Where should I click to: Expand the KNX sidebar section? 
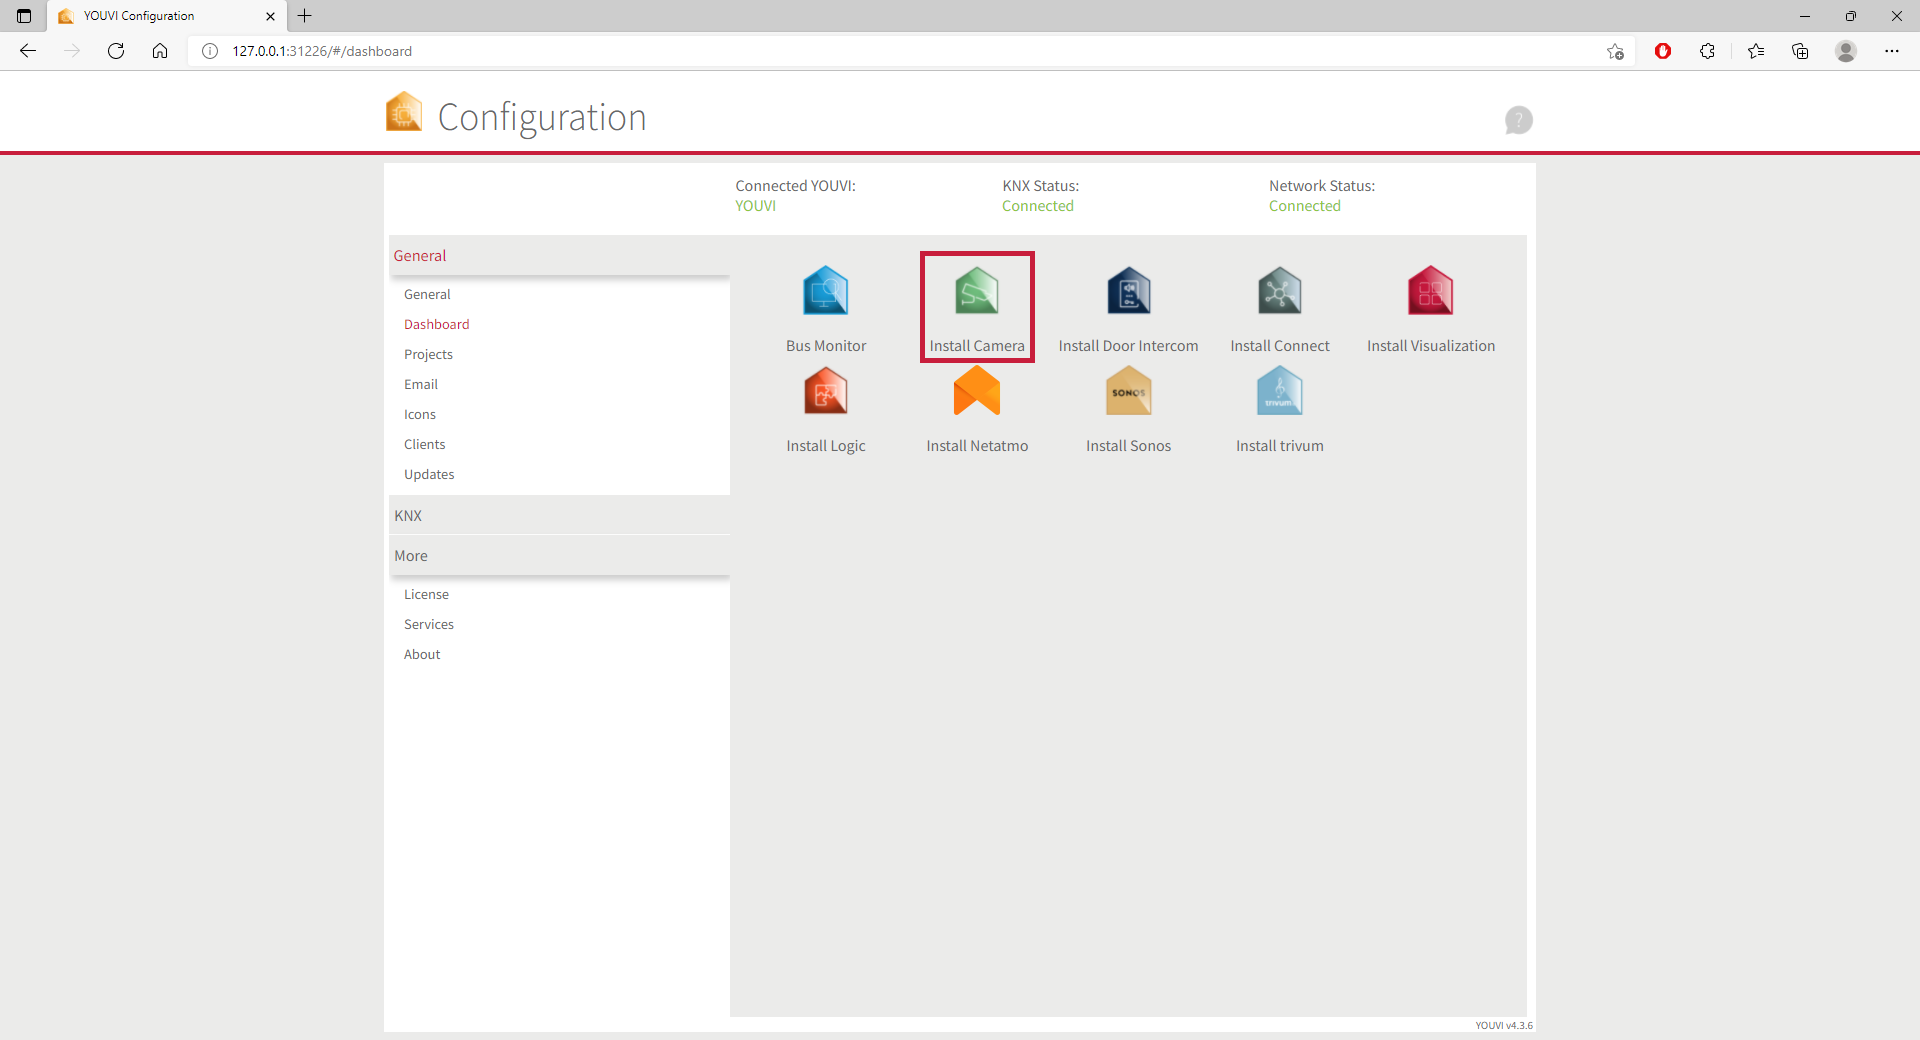(x=408, y=516)
